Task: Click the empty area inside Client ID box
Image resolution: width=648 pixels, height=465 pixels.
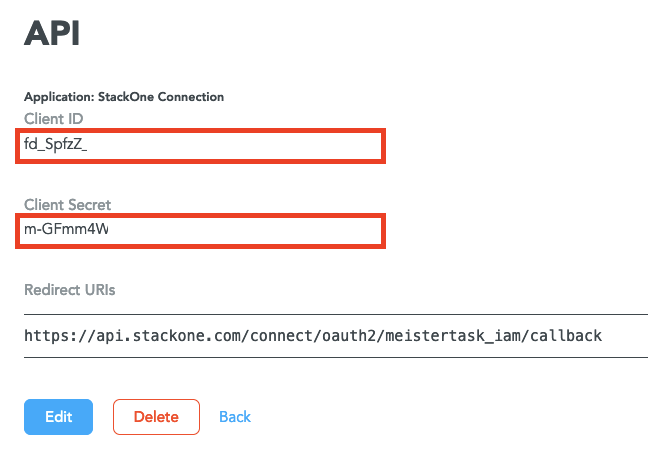Action: click(236, 146)
